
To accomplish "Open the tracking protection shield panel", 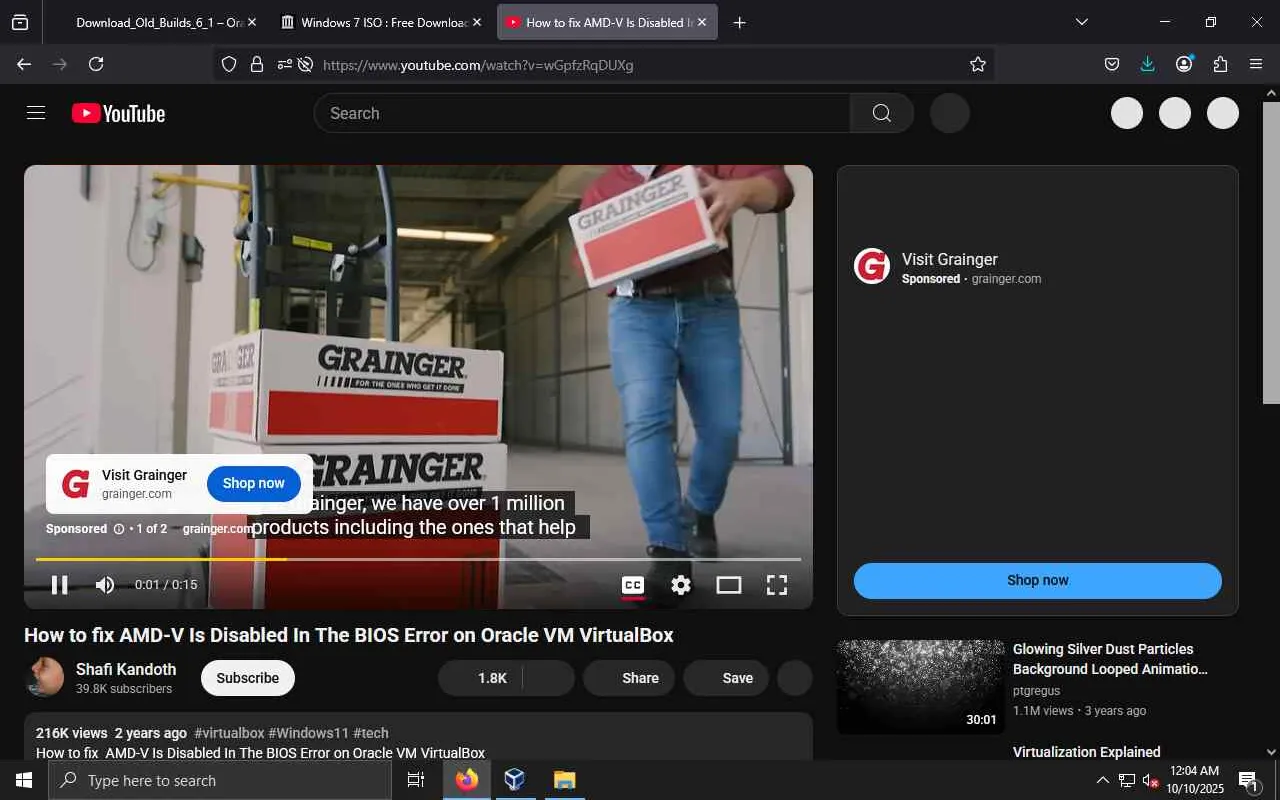I will click(x=229, y=64).
